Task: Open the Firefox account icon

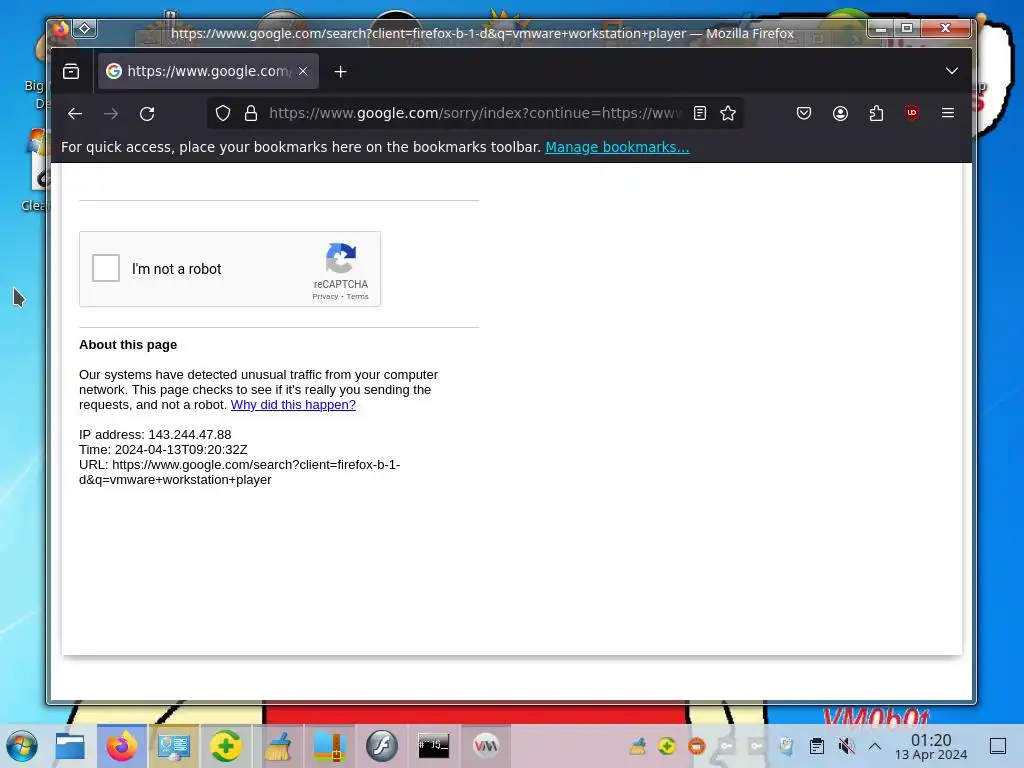Action: pyautogui.click(x=840, y=114)
